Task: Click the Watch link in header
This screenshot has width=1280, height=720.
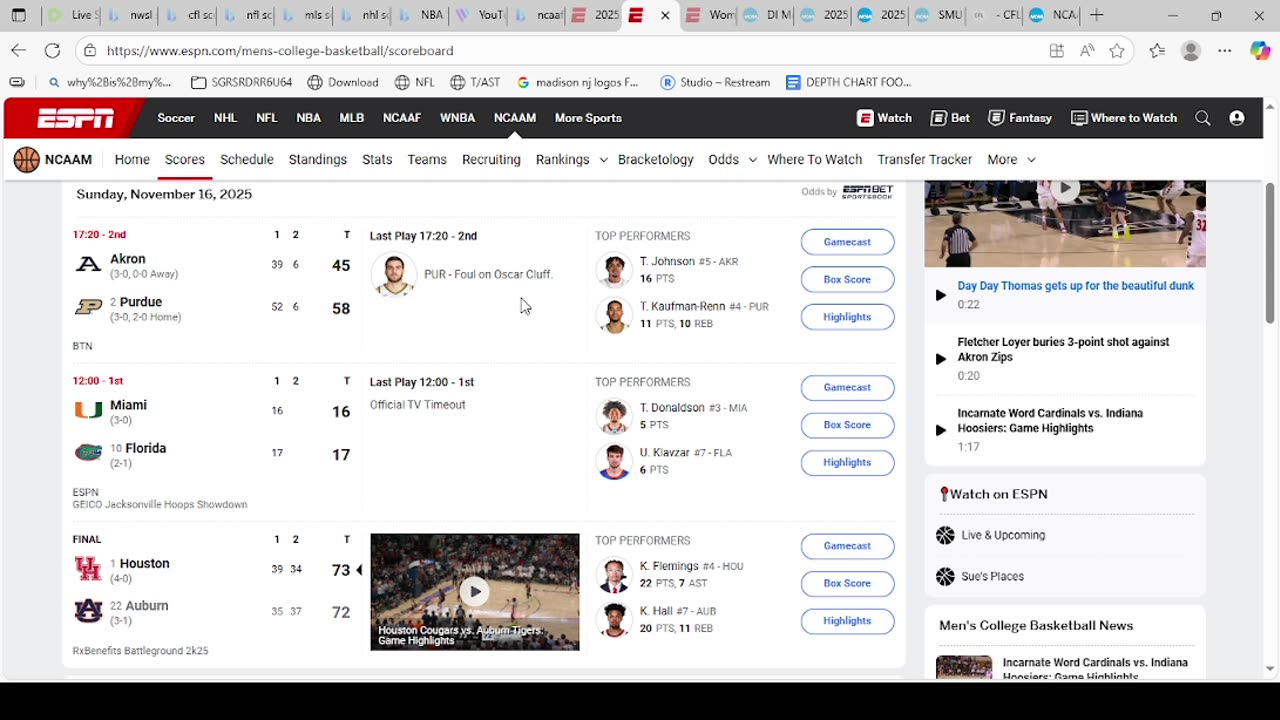Action: [884, 118]
